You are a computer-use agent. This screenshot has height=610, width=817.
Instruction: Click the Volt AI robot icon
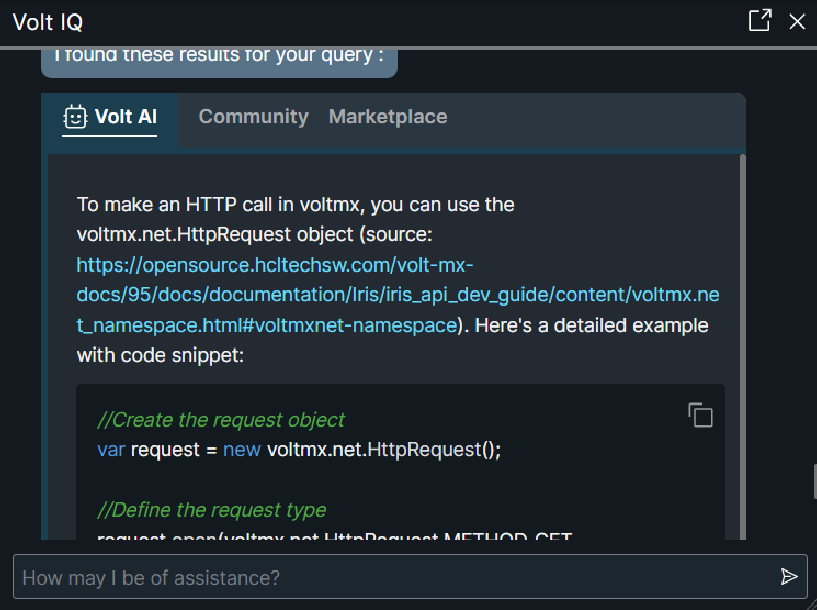point(75,117)
